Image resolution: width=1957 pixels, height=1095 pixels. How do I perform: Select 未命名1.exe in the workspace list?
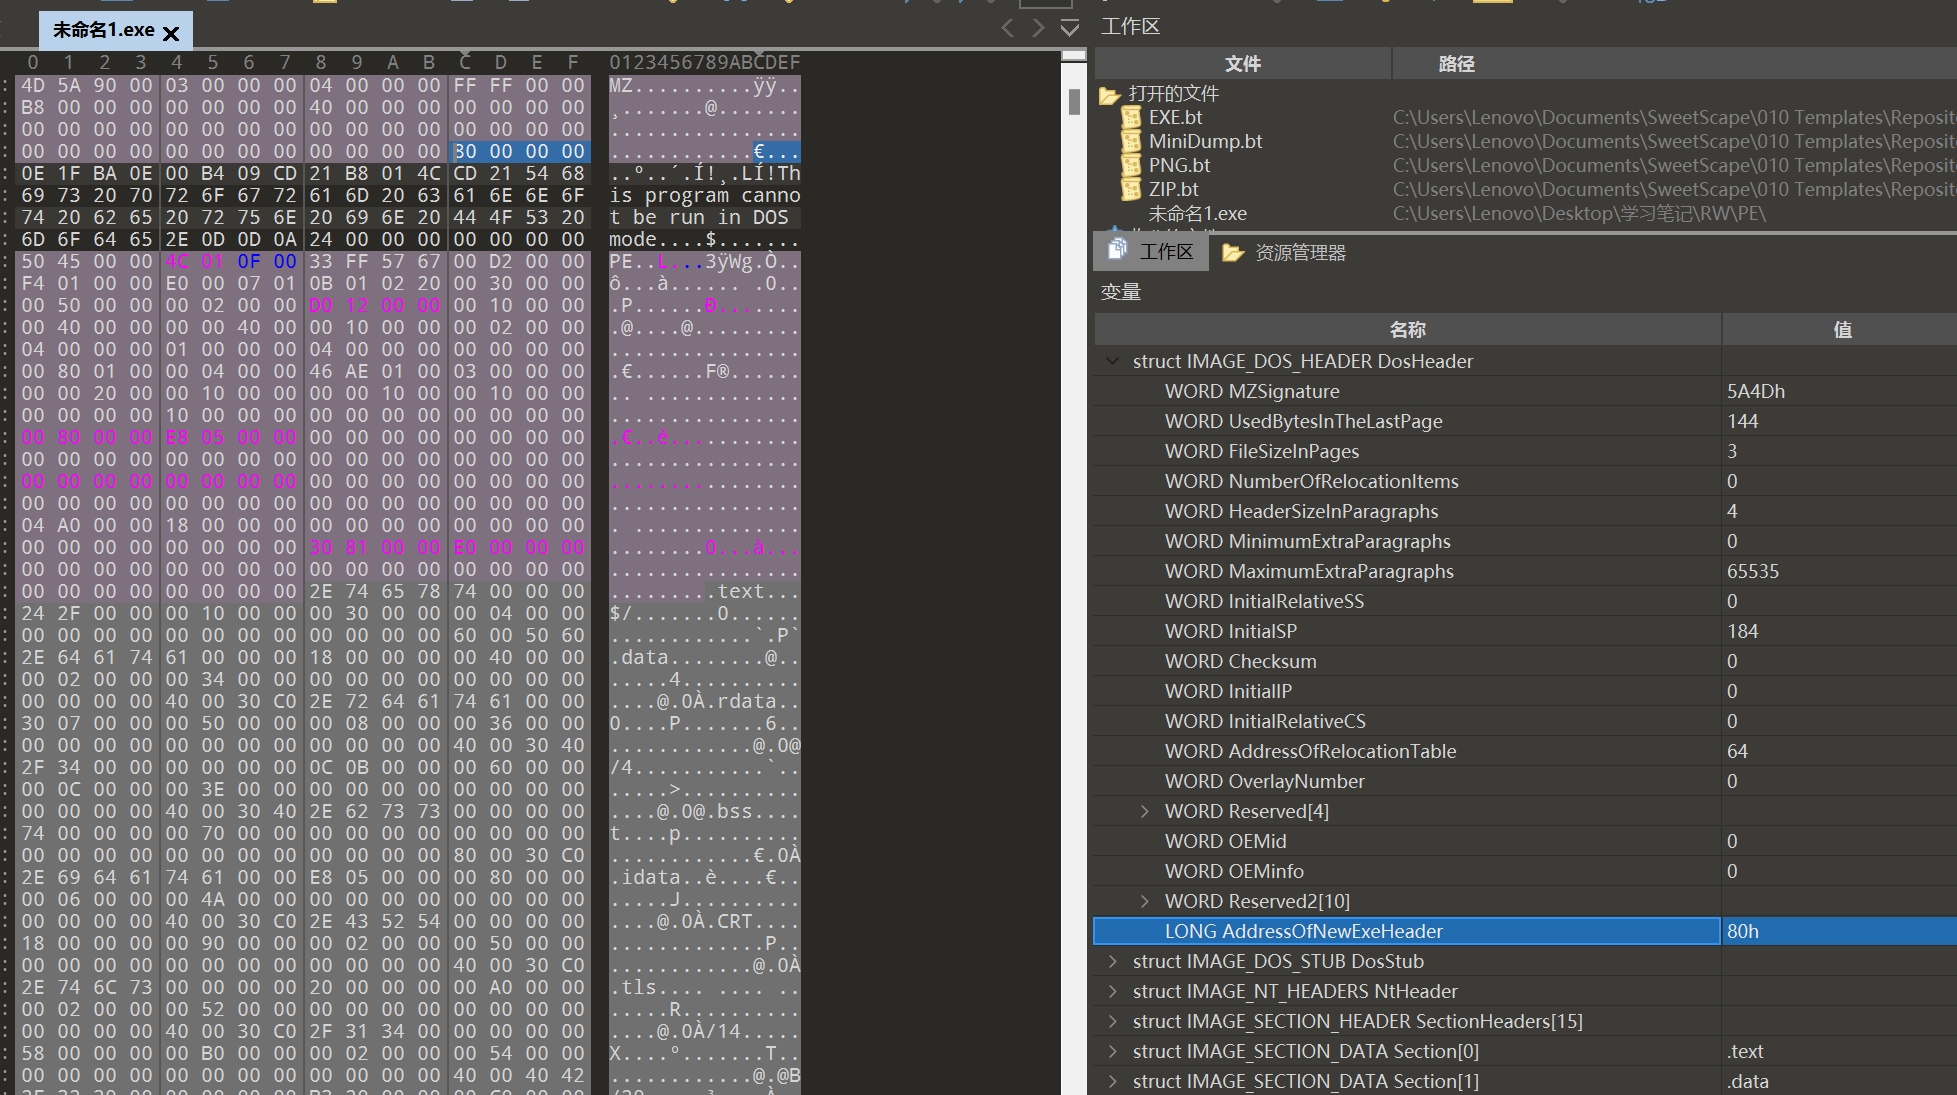1197,213
